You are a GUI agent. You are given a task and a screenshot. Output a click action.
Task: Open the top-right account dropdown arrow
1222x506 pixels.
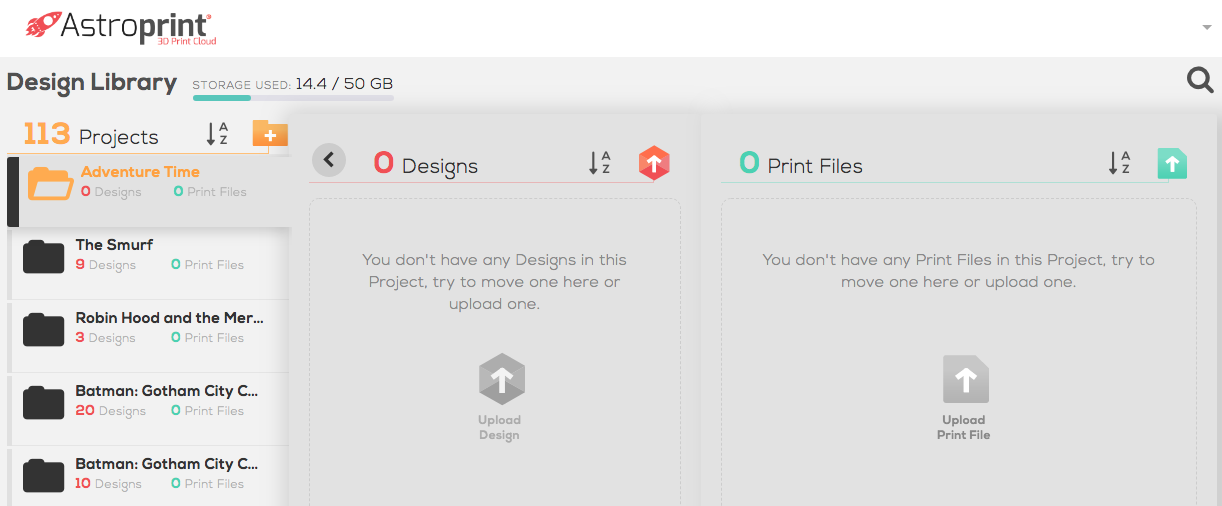coord(1207,28)
